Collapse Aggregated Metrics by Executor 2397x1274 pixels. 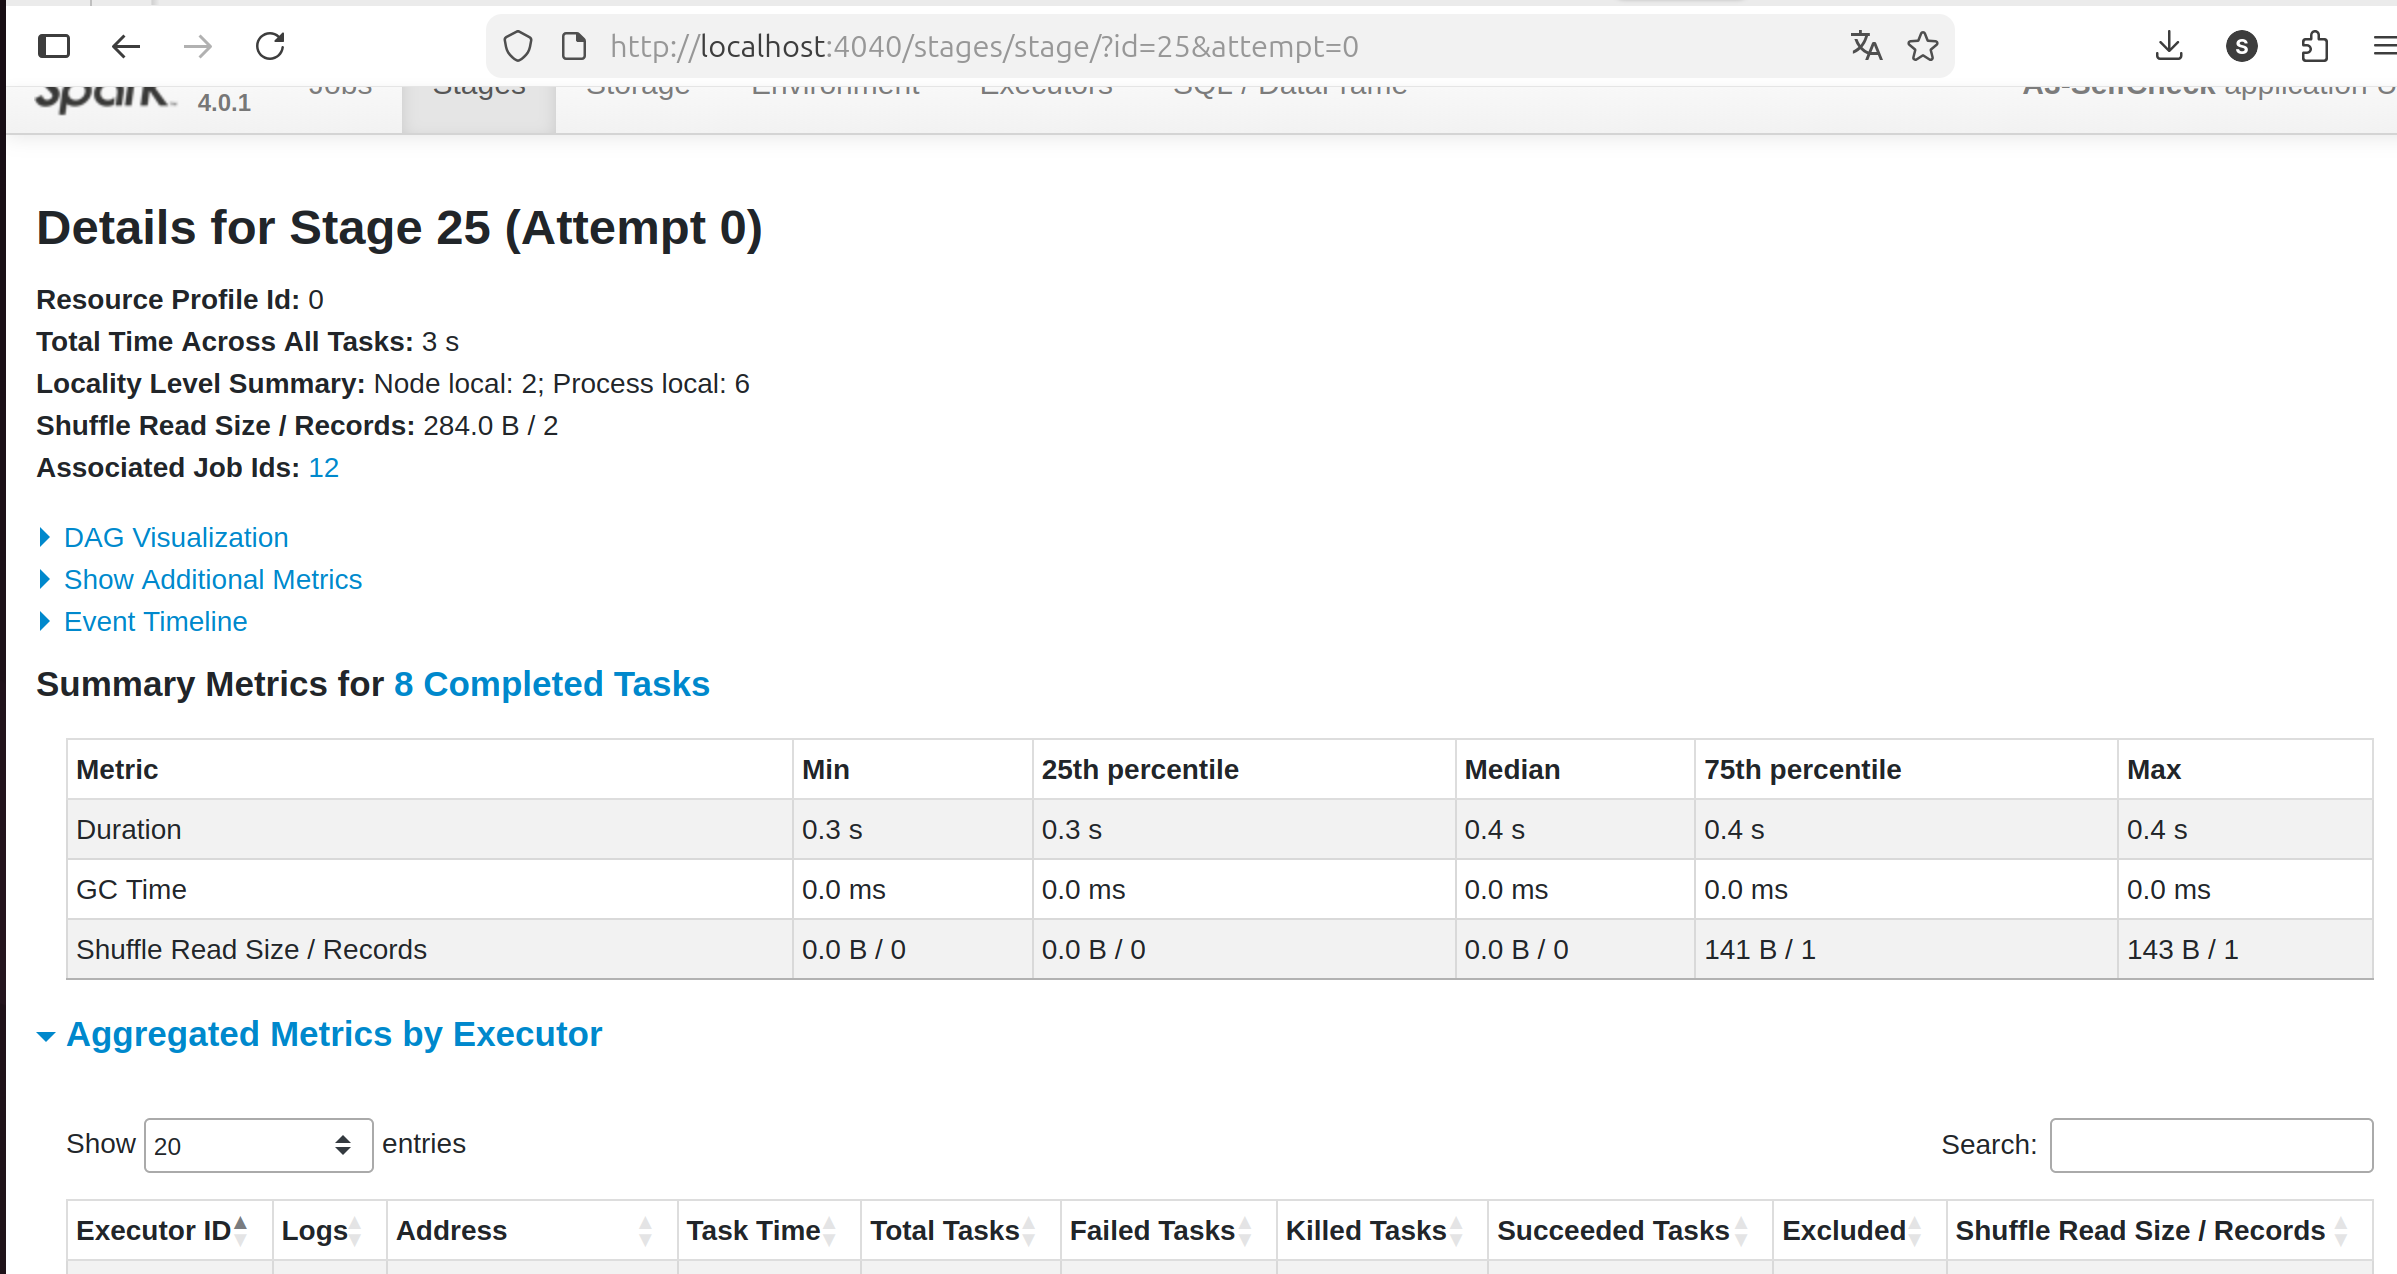[333, 1034]
